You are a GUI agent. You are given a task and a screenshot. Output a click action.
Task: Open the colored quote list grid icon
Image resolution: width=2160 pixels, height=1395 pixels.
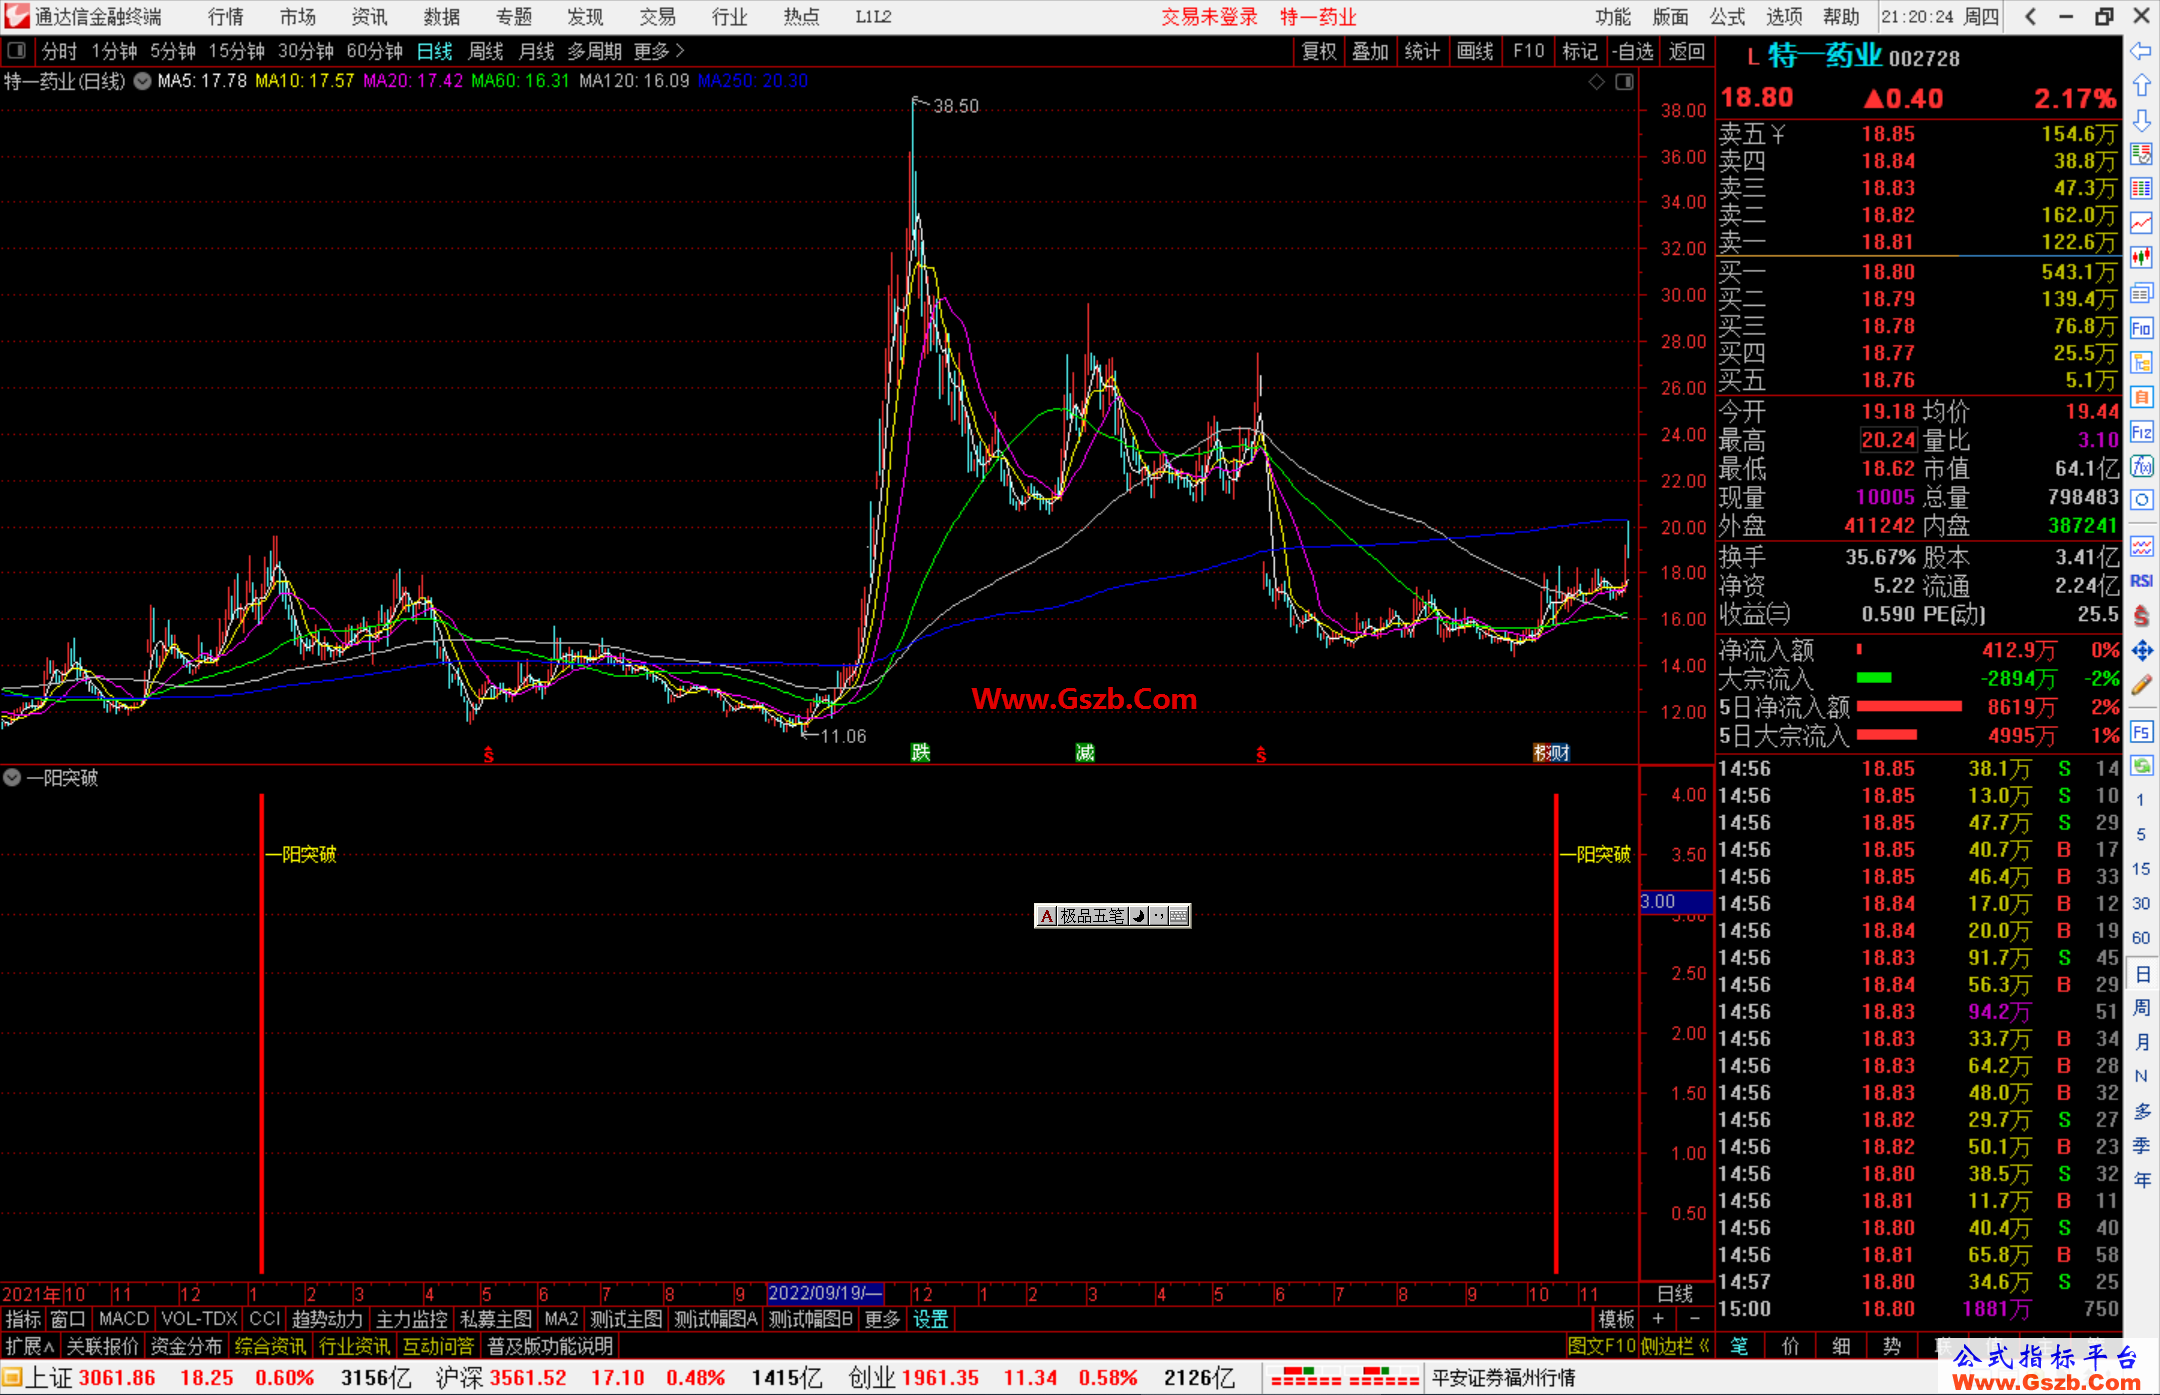2141,189
